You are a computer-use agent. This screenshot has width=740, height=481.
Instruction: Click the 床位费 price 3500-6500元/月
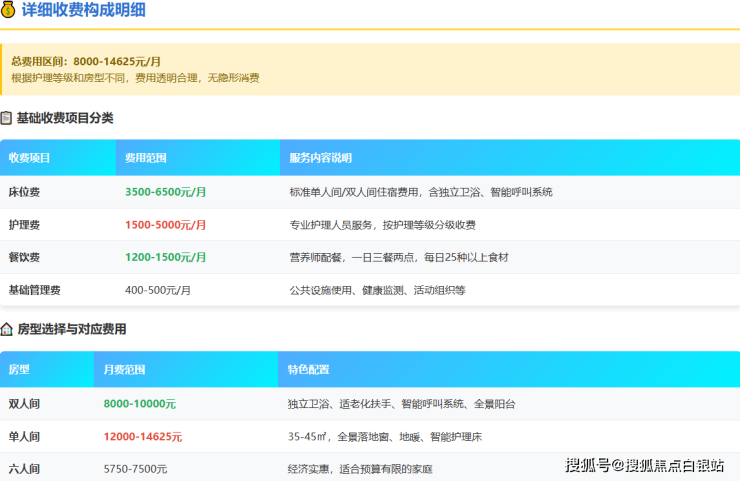tap(165, 192)
